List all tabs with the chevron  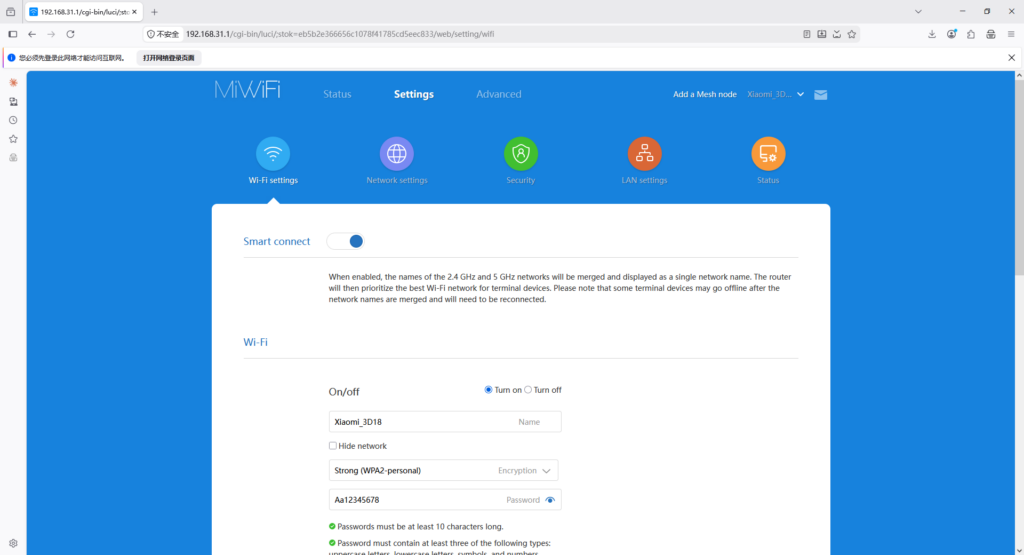pyautogui.click(x=918, y=12)
